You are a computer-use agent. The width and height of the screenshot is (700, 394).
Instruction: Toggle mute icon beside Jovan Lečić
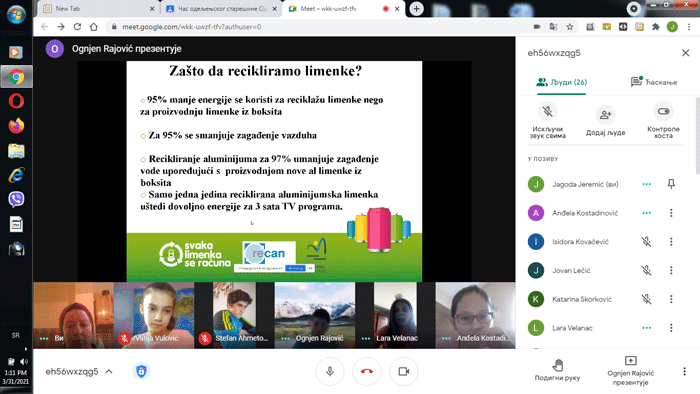tap(646, 270)
